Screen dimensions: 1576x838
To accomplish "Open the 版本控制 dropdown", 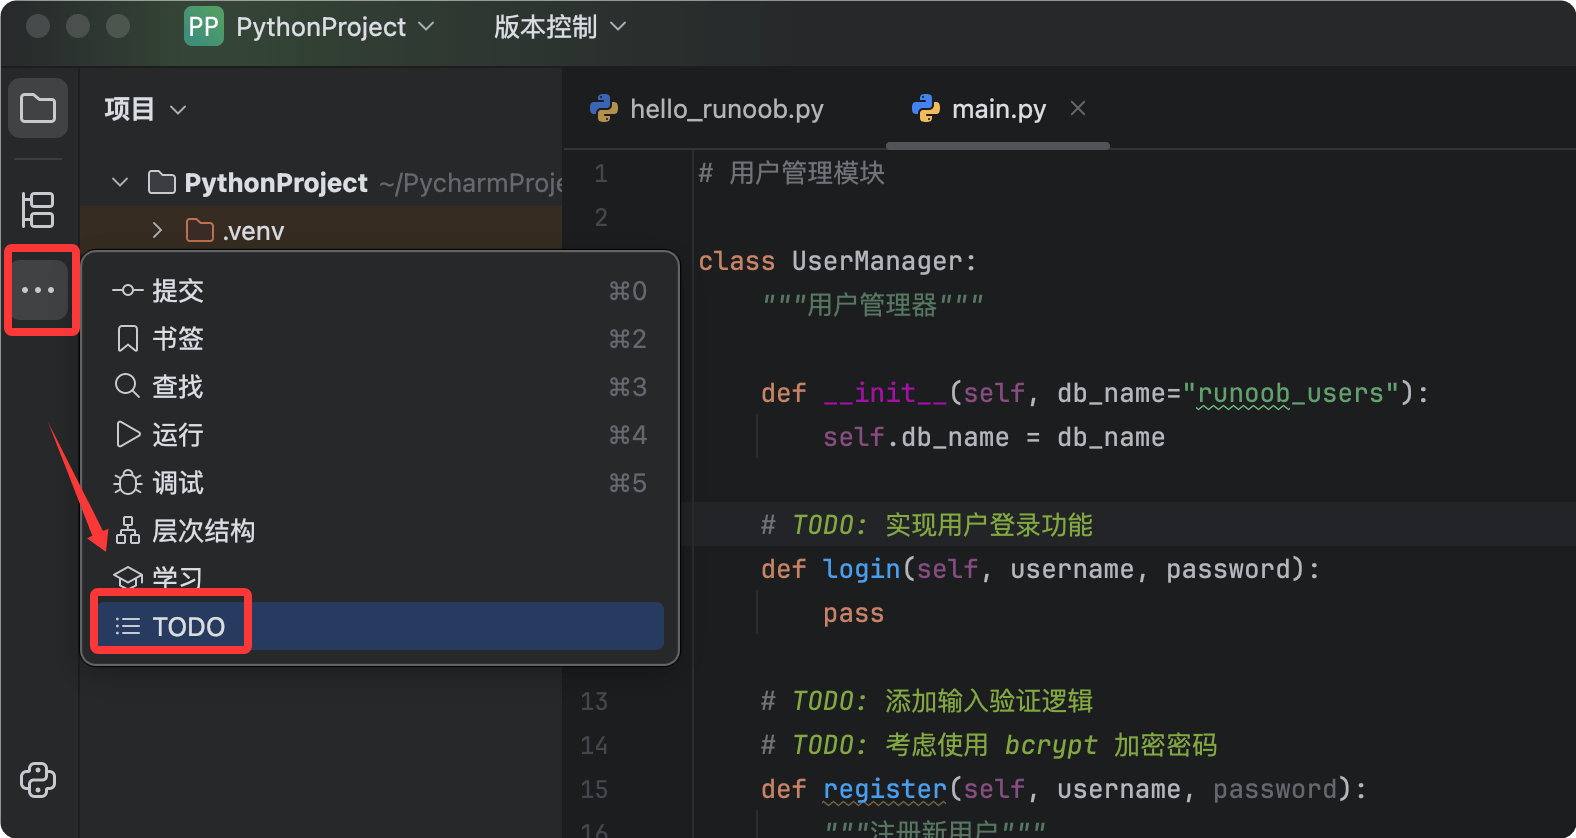I will [560, 27].
